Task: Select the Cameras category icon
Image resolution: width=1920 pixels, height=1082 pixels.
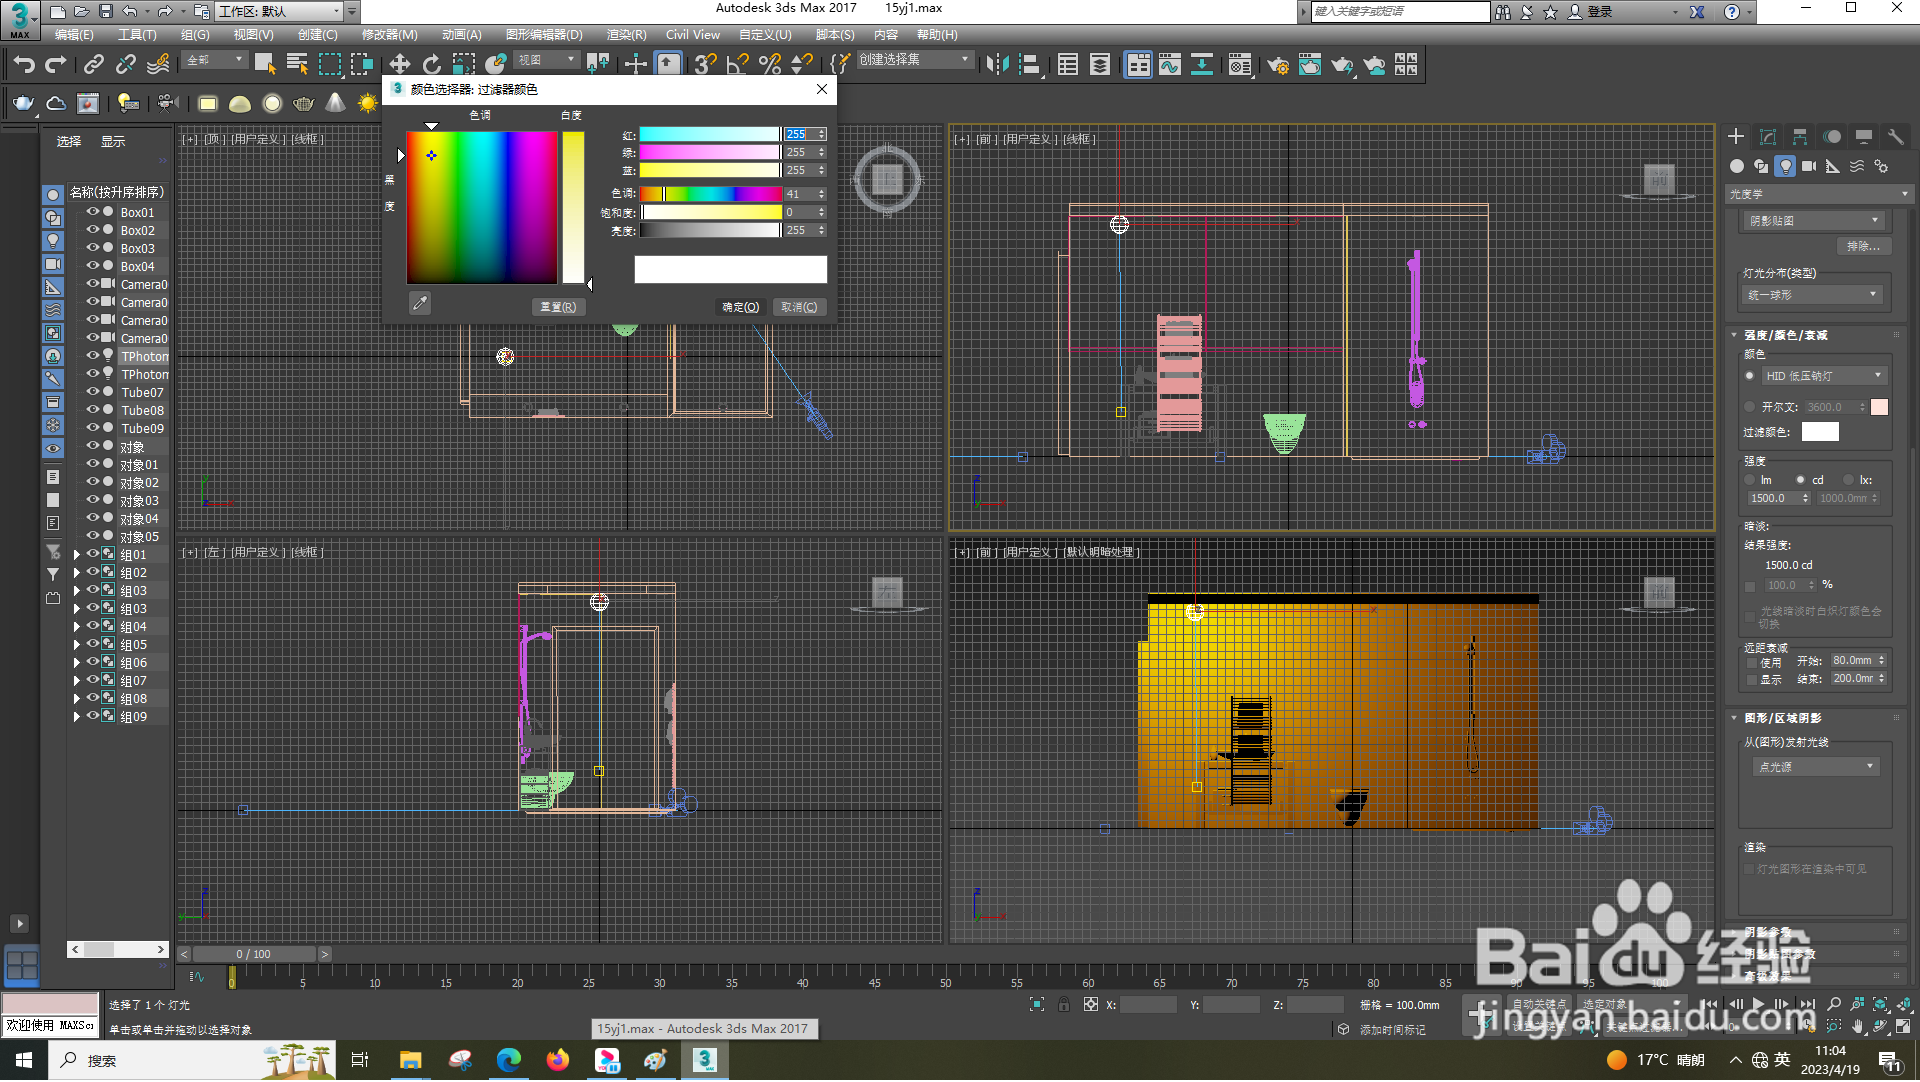Action: pos(1809,167)
